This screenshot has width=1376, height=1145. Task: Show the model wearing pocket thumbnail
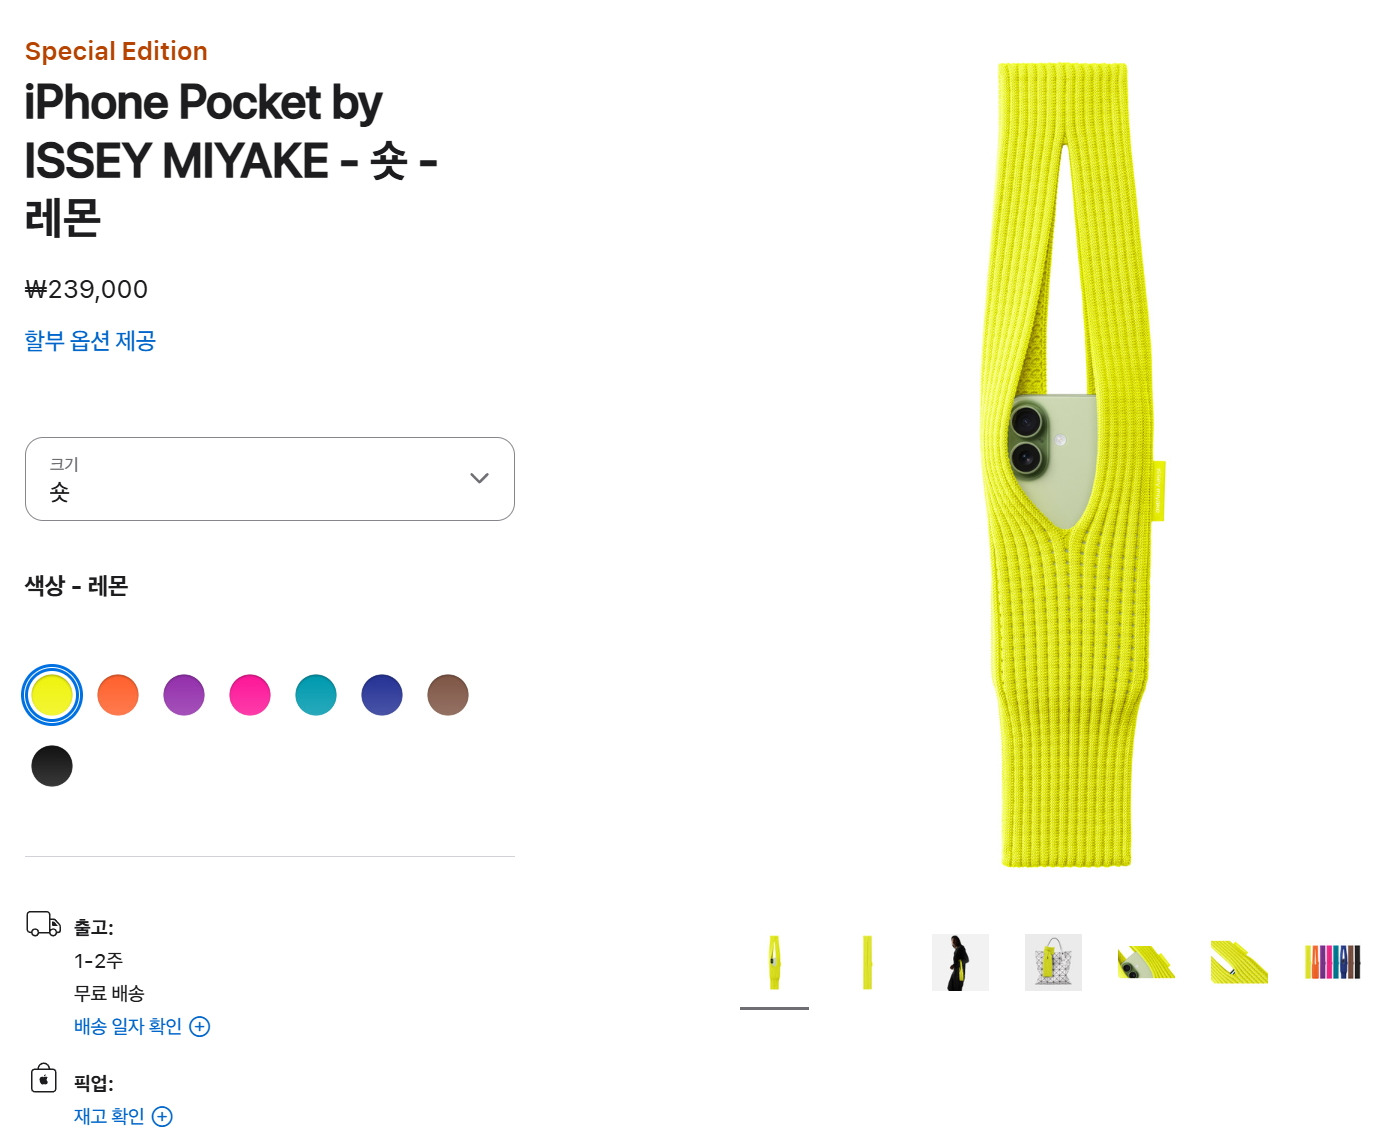coord(960,962)
